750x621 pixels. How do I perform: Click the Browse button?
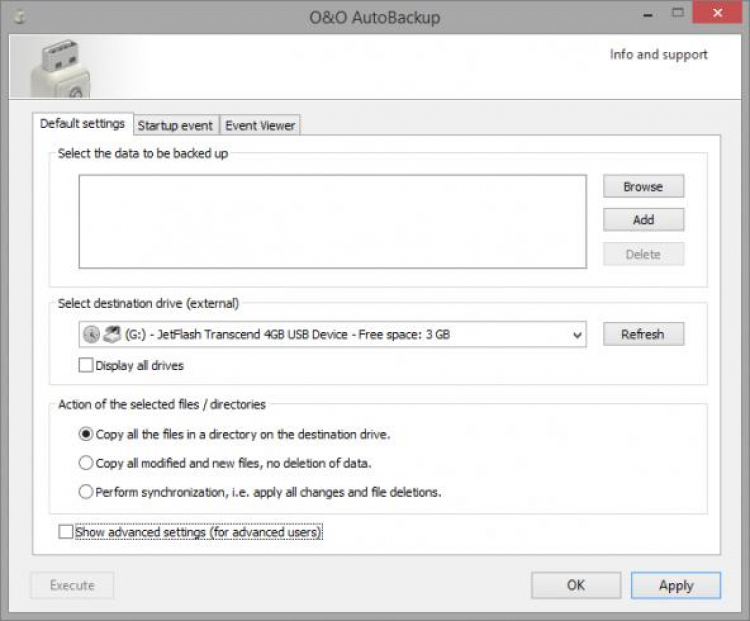pyautogui.click(x=643, y=186)
